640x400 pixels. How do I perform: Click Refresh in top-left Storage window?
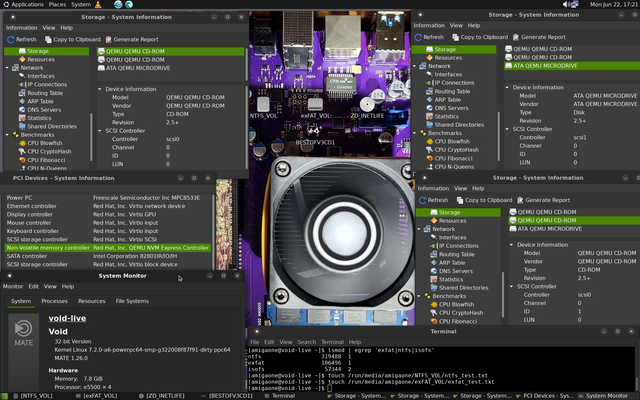tap(22, 40)
